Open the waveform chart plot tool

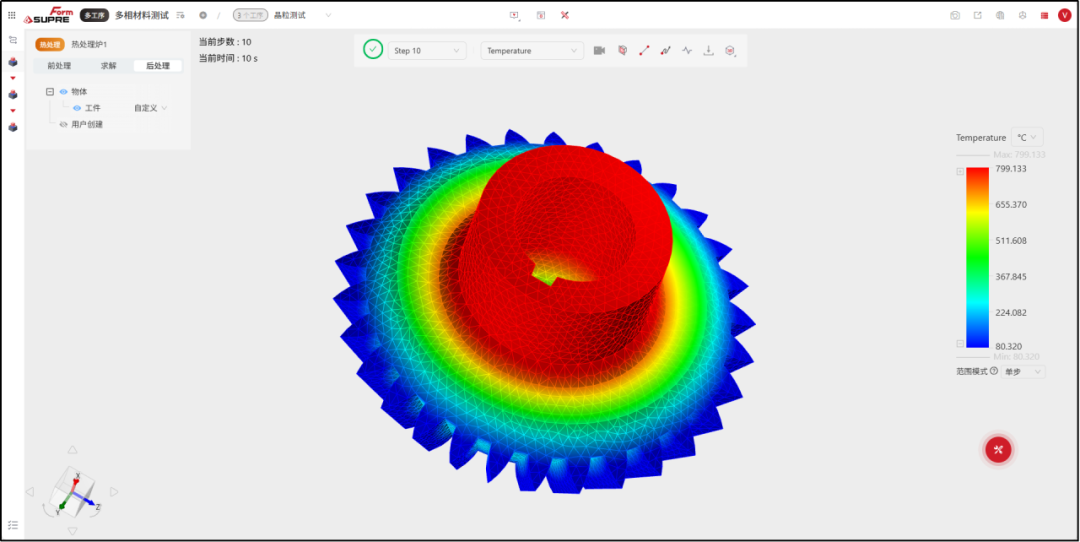click(x=687, y=50)
